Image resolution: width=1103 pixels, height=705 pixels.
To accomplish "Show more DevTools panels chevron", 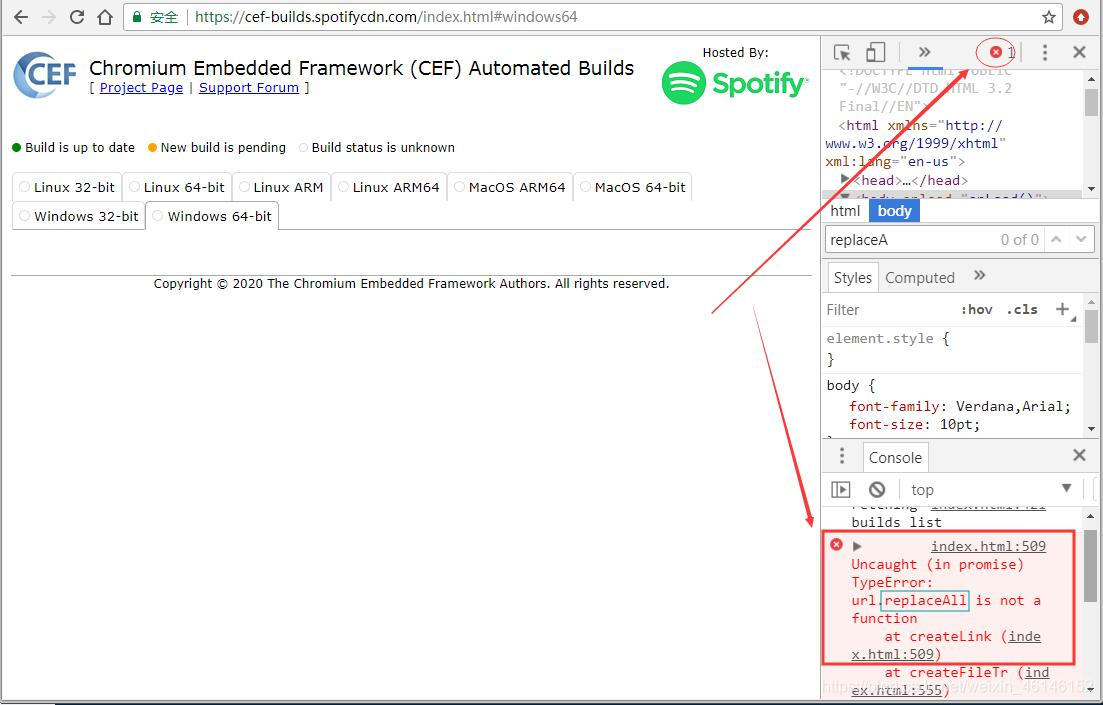I will click(x=924, y=52).
